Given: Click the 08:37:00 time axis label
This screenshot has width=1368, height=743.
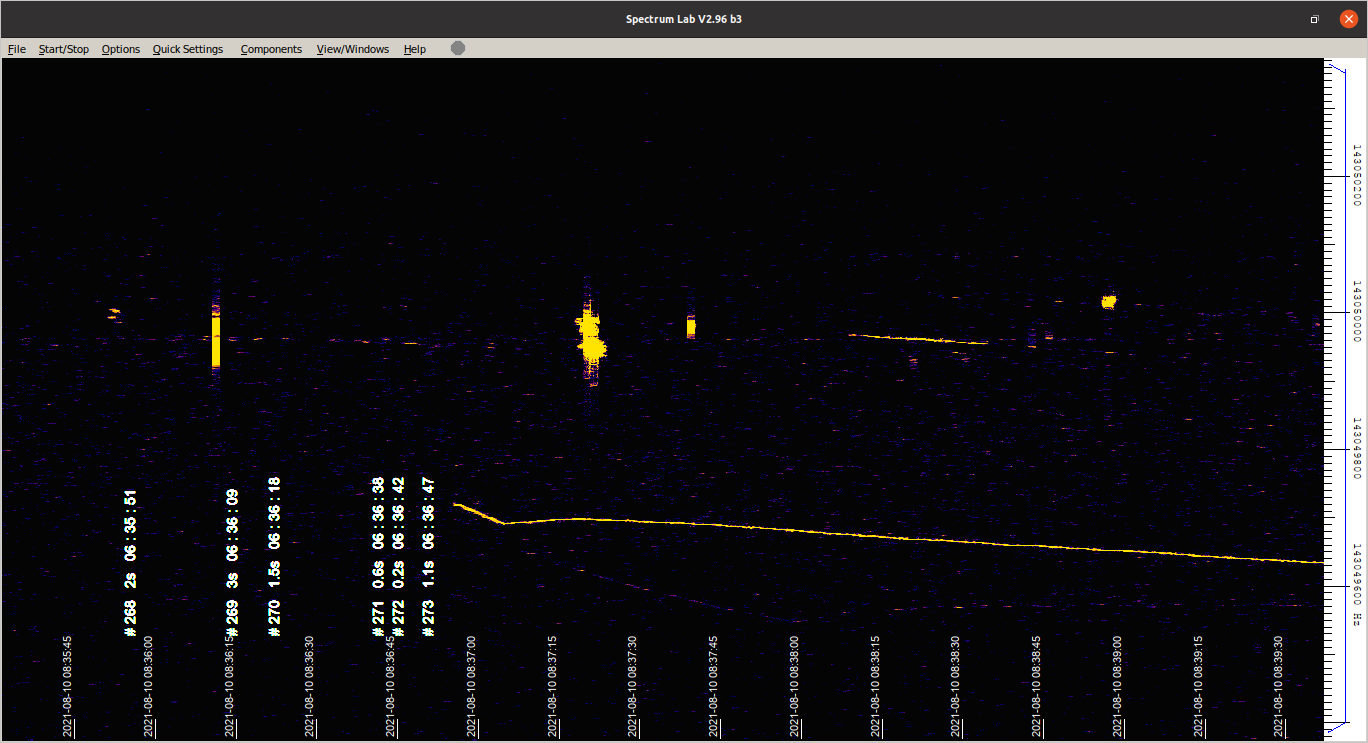Looking at the screenshot, I should pyautogui.click(x=471, y=686).
